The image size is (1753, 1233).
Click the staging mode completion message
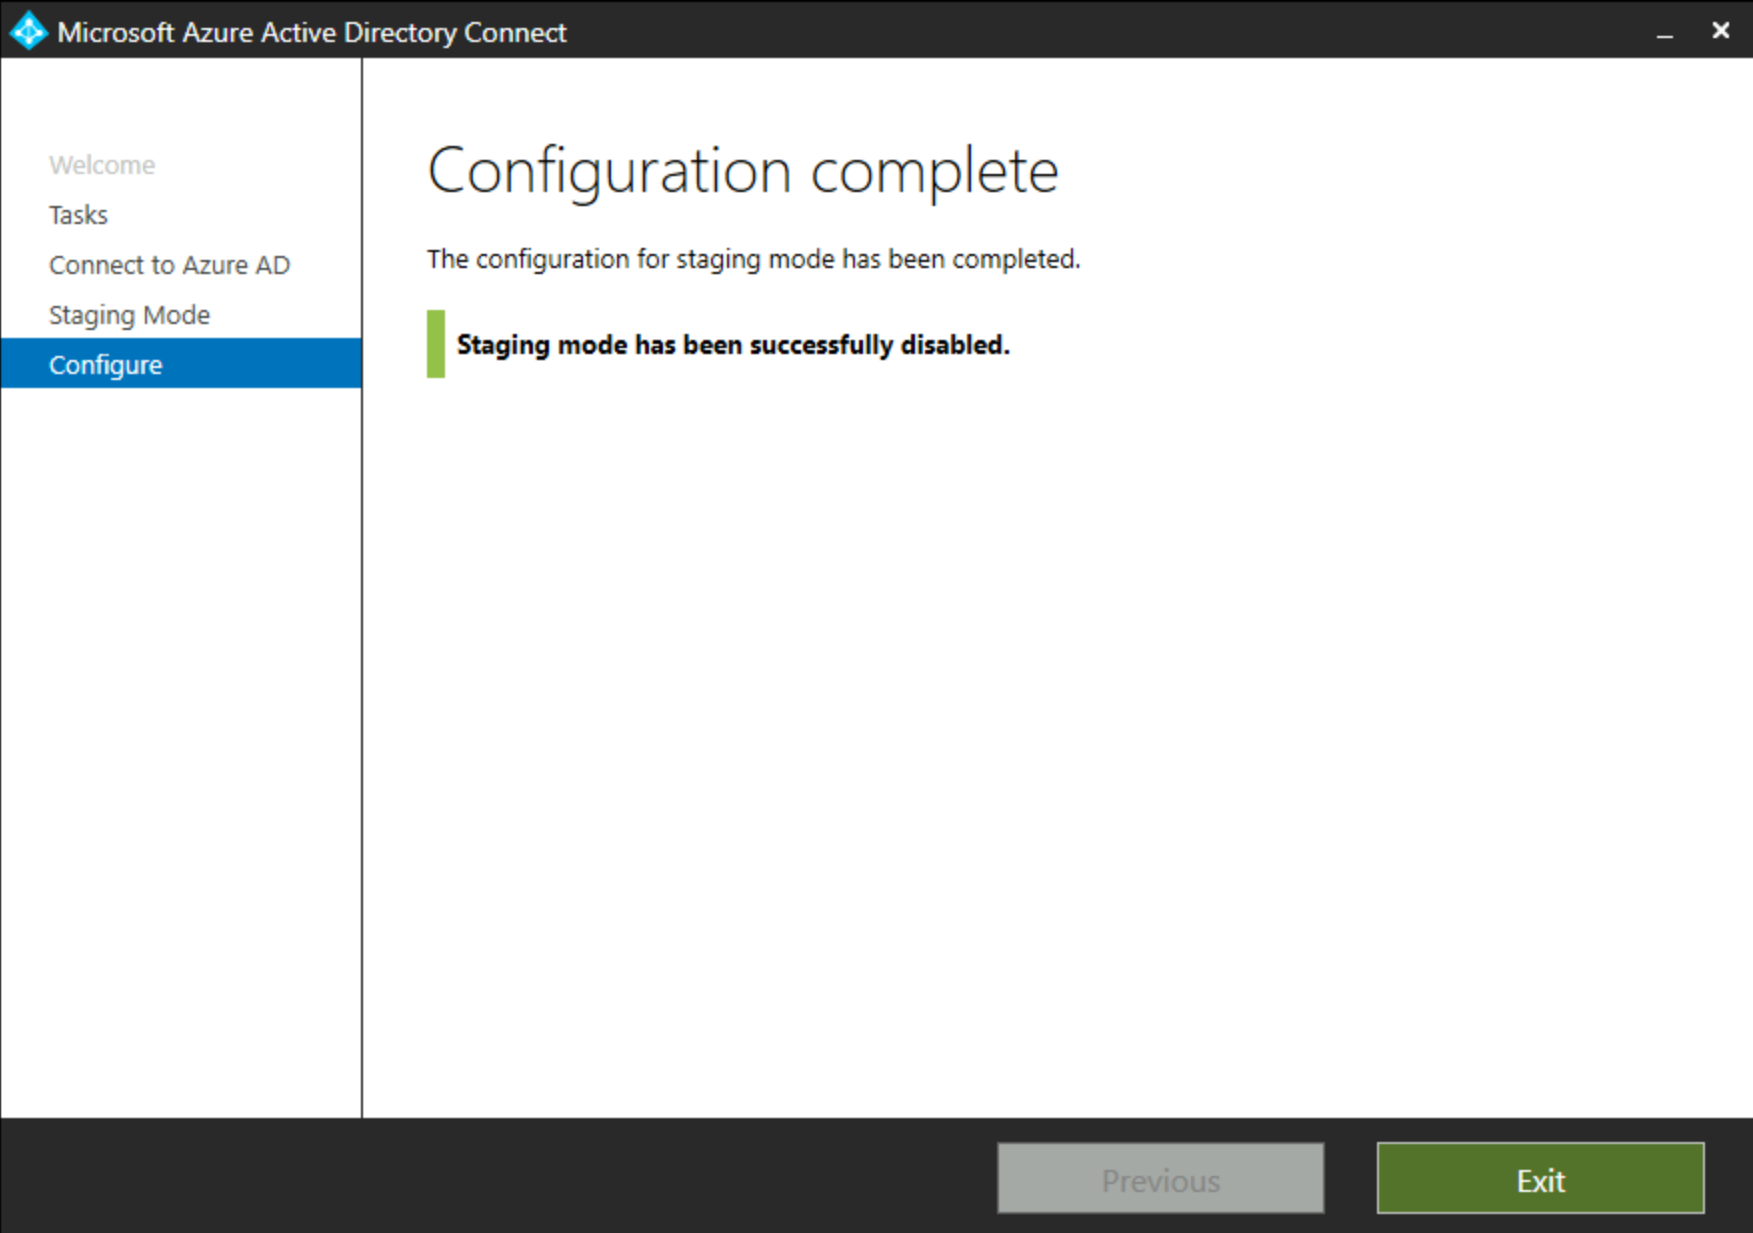753,259
